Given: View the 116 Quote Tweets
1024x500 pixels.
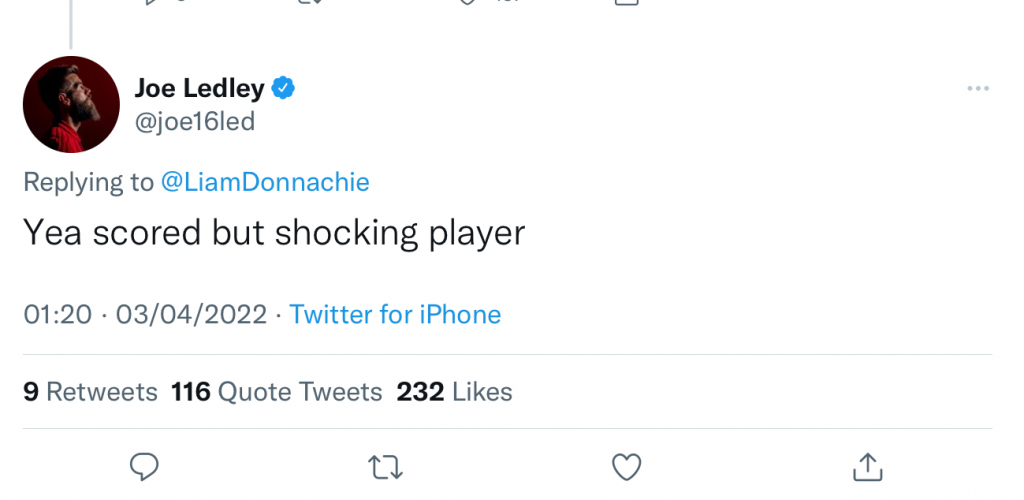Looking at the screenshot, I should 276,392.
